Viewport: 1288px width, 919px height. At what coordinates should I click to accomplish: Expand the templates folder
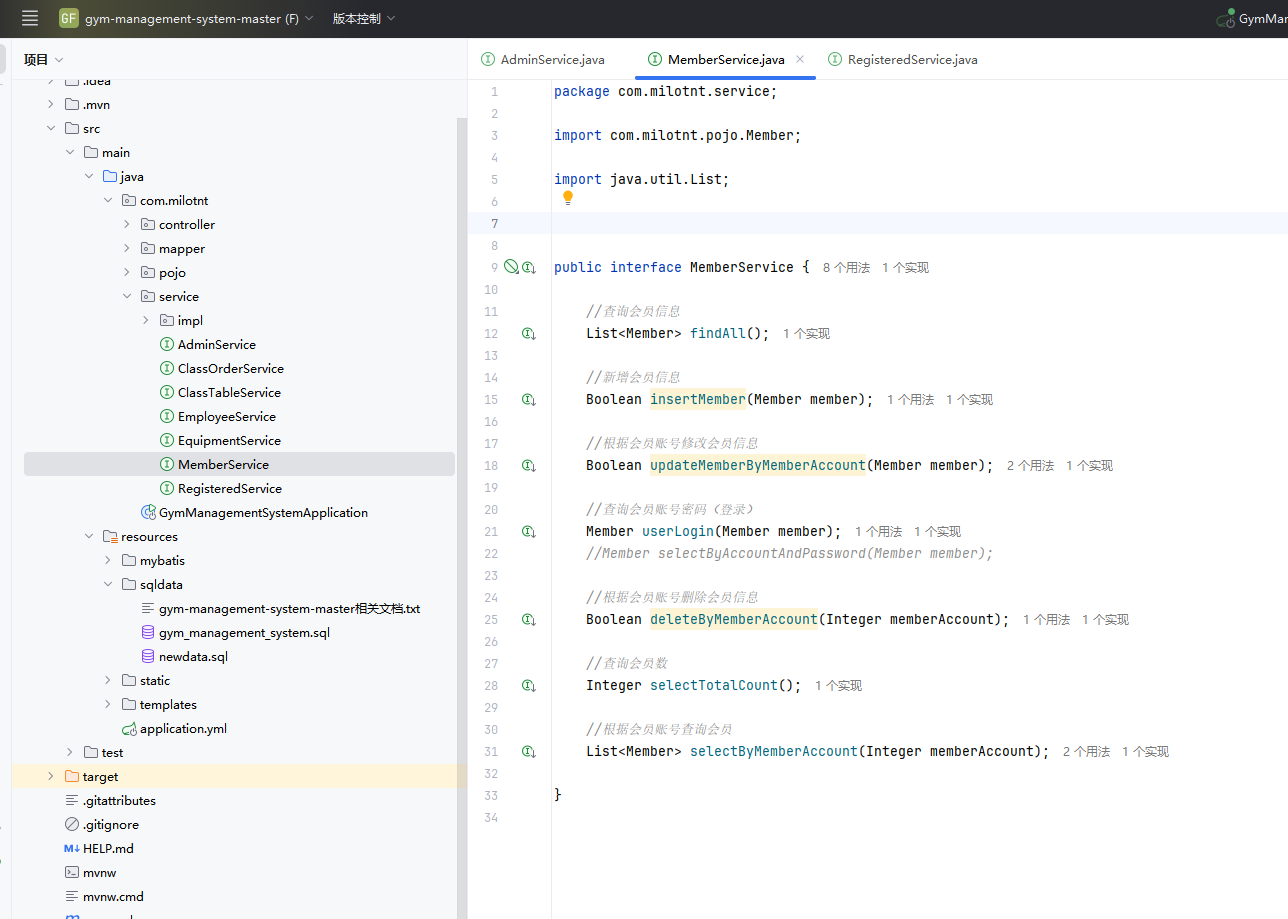(108, 704)
